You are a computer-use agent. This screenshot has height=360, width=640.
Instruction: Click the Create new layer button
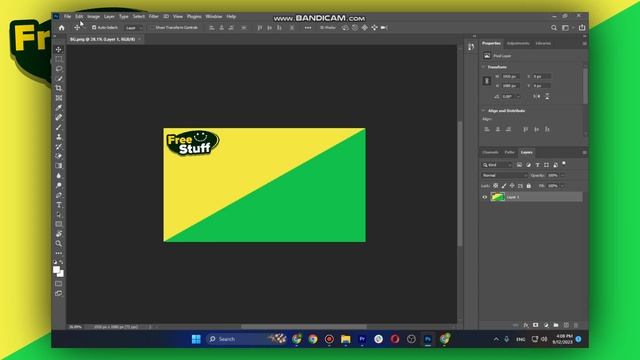(566, 325)
